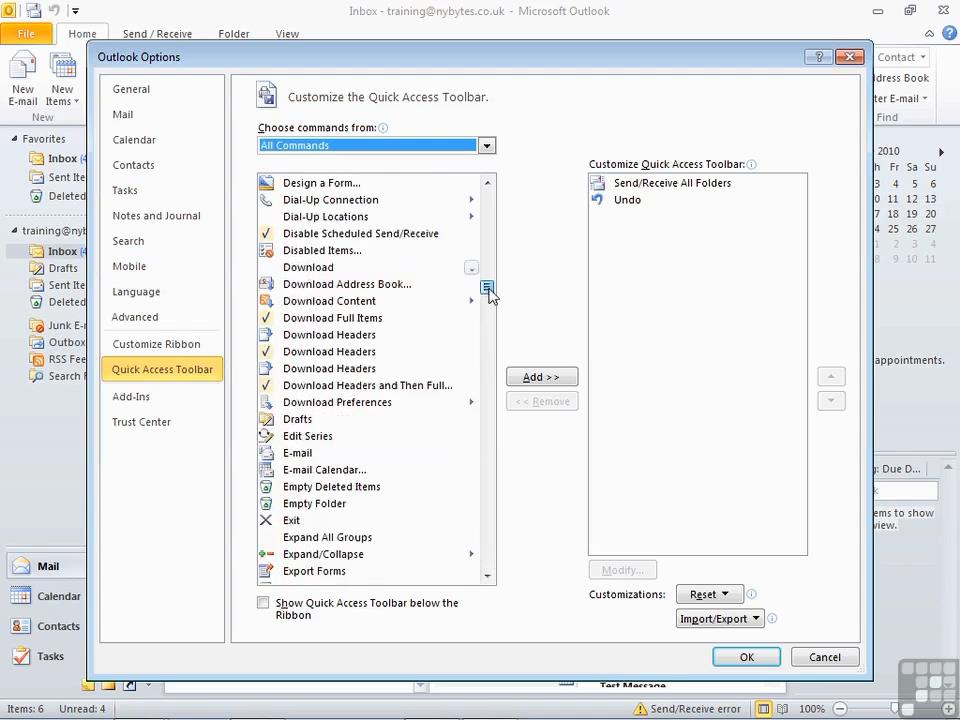Click the Empty Deleted Items icon
The width and height of the screenshot is (960, 720).
(266, 487)
